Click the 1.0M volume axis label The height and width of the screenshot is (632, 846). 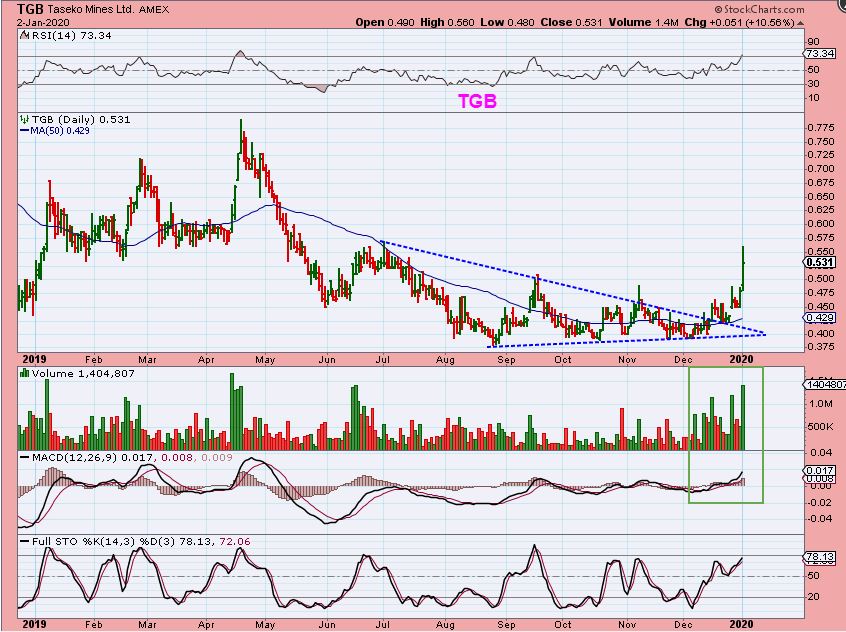point(820,404)
